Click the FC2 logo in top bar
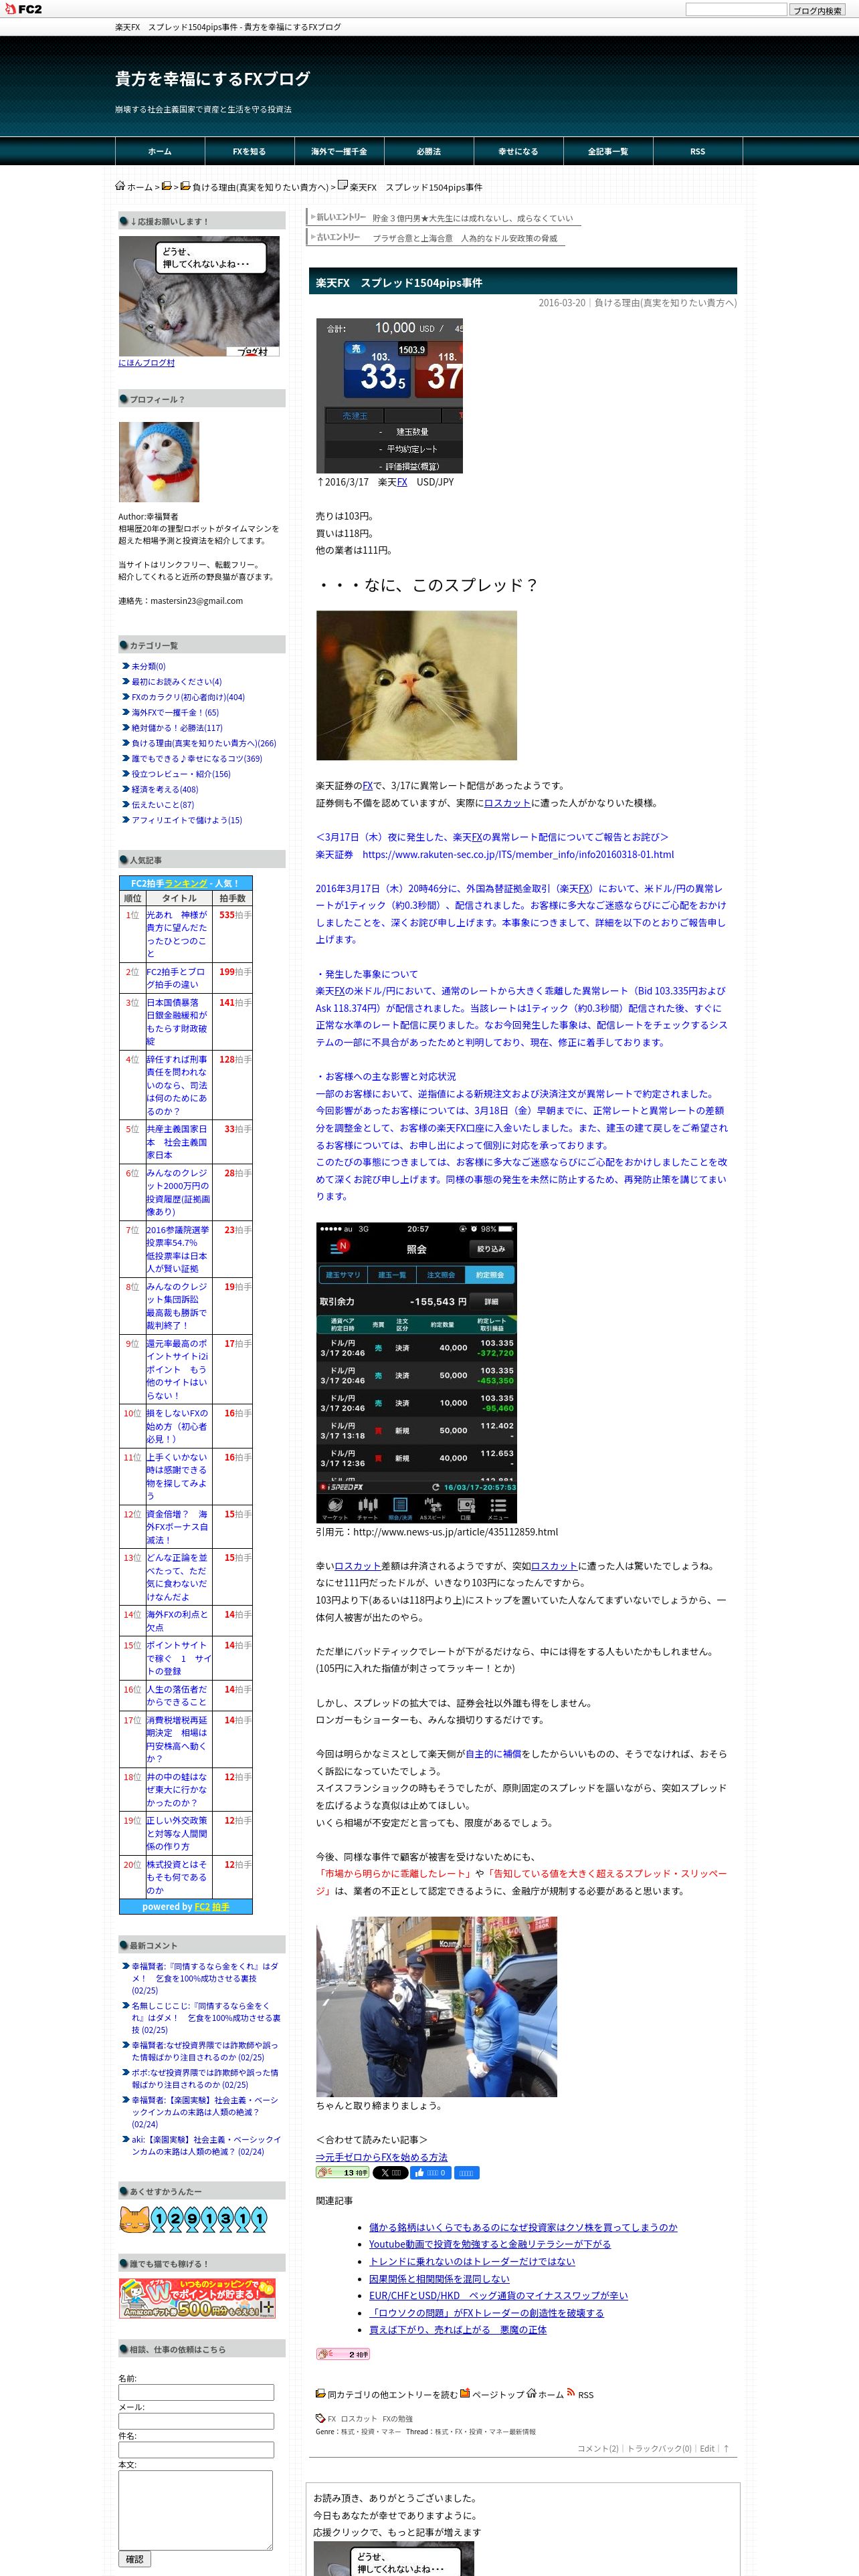This screenshot has height=2576, width=859. point(23,9)
